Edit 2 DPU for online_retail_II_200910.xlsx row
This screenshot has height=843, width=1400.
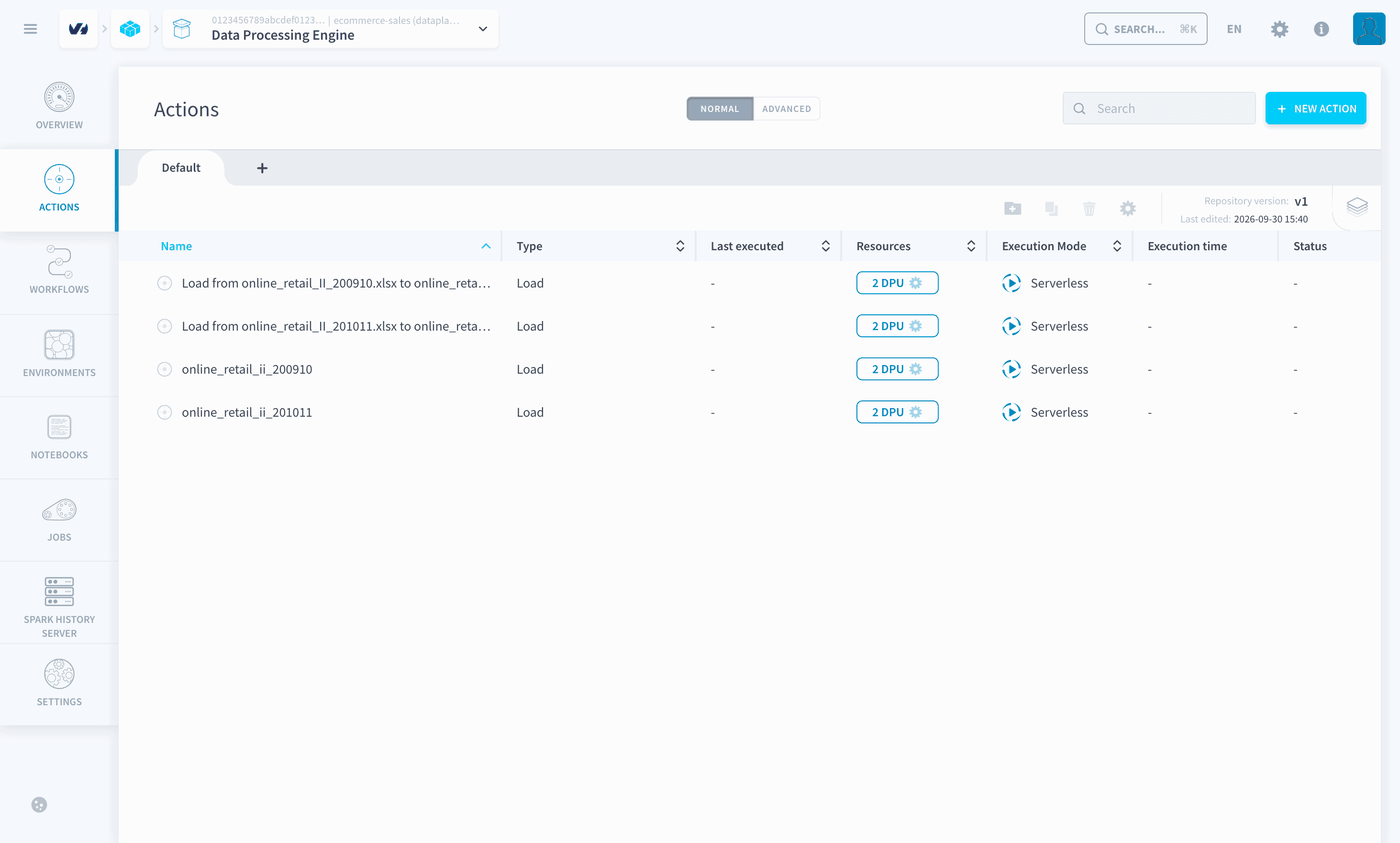point(897,283)
